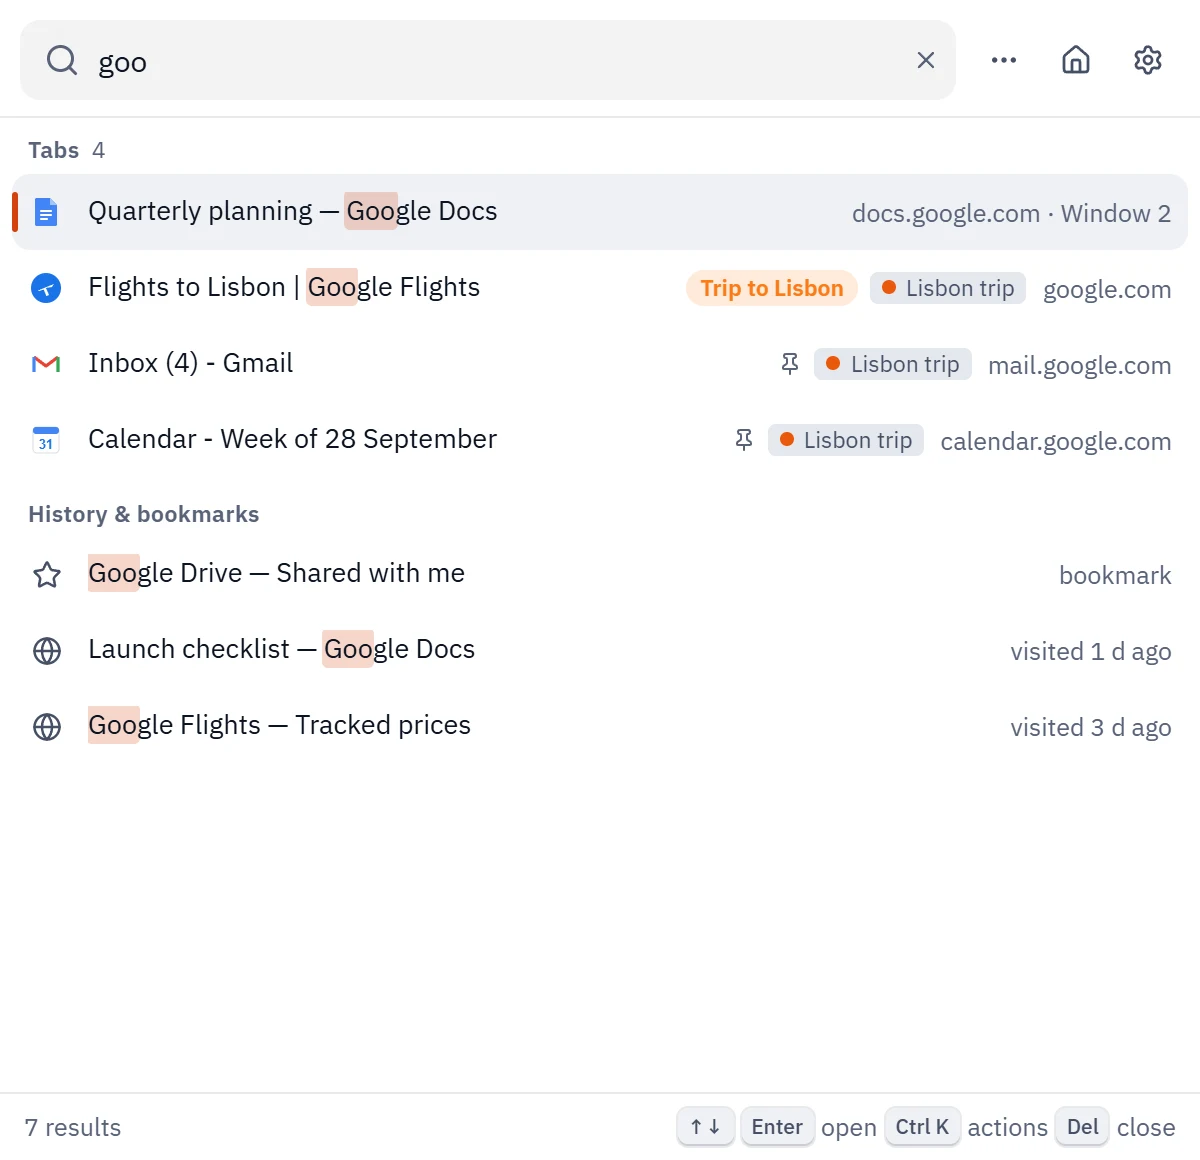
Task: Click the Google Docs icon for Quarterly planning
Action: (46, 212)
